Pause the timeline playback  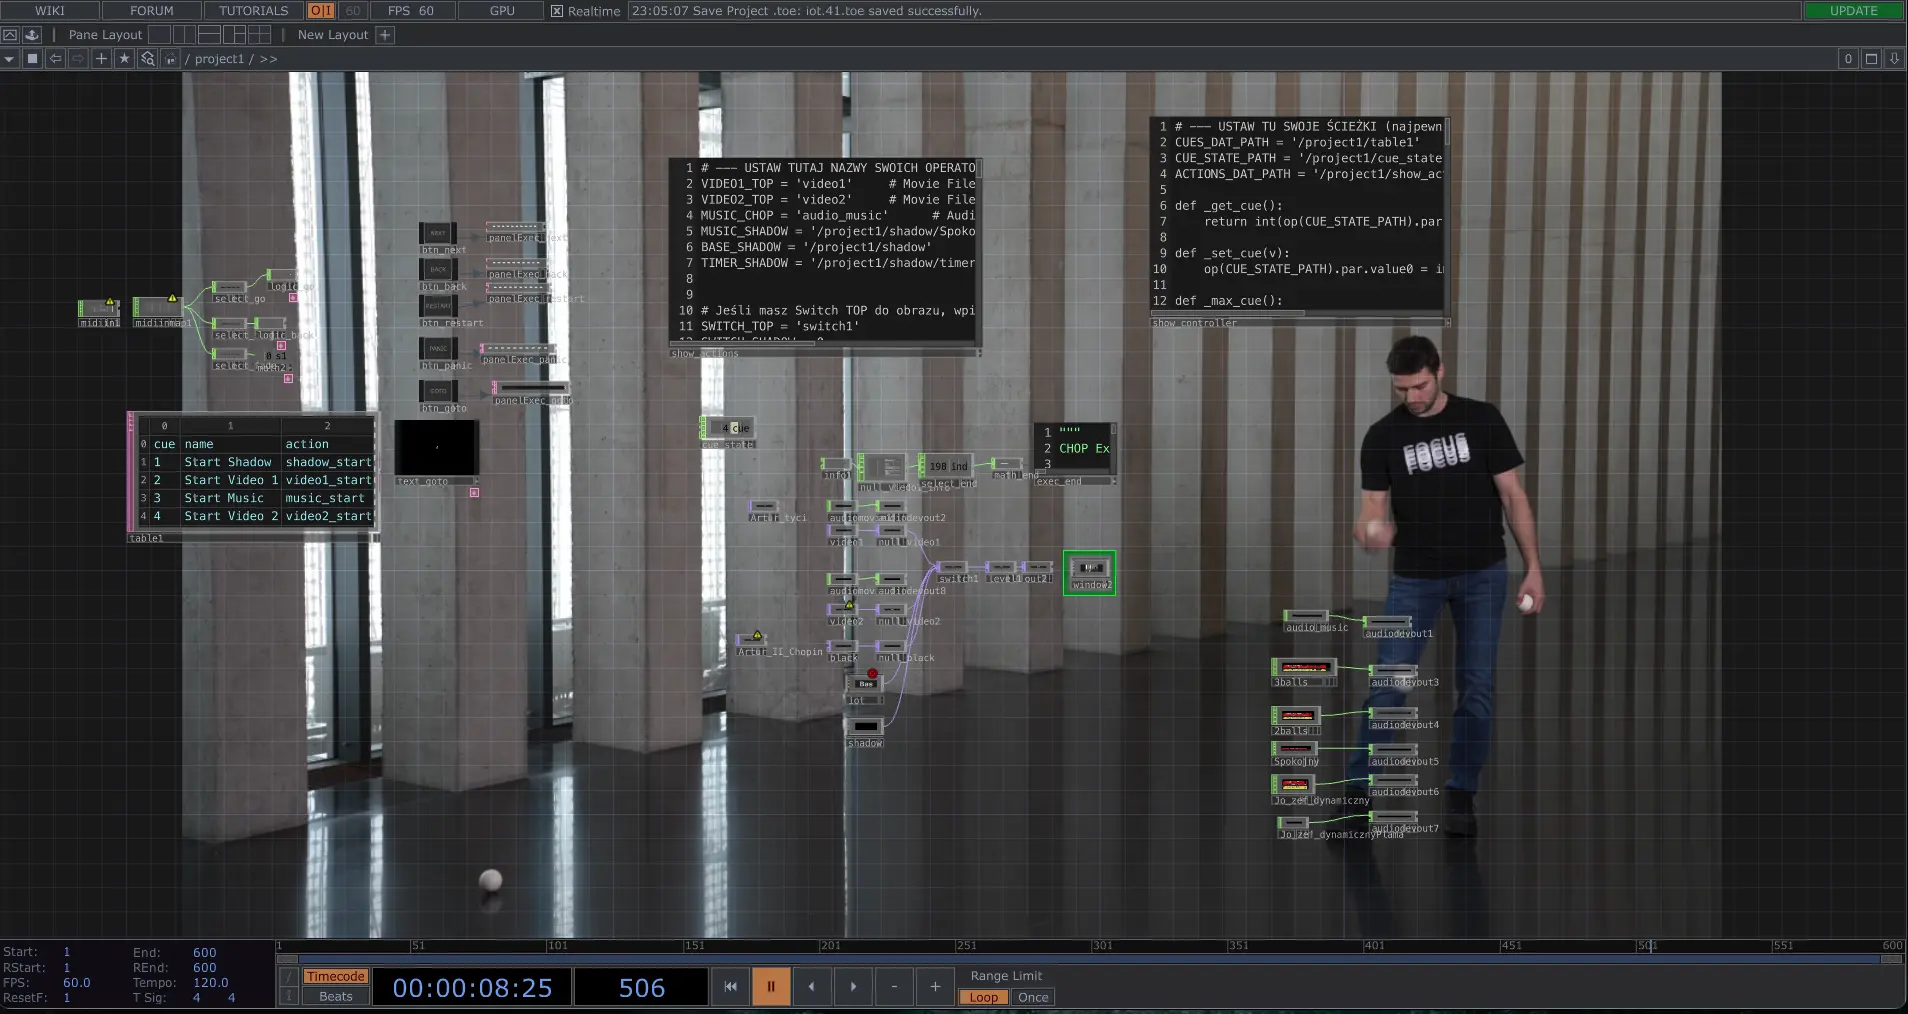(771, 986)
